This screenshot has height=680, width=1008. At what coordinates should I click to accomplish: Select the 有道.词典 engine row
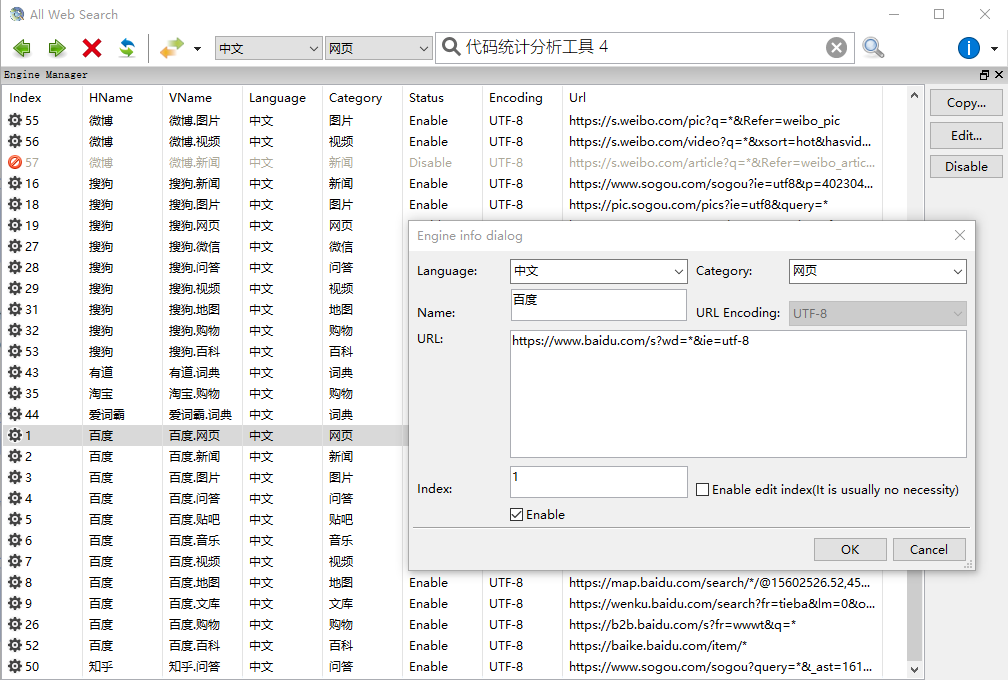tap(206, 372)
